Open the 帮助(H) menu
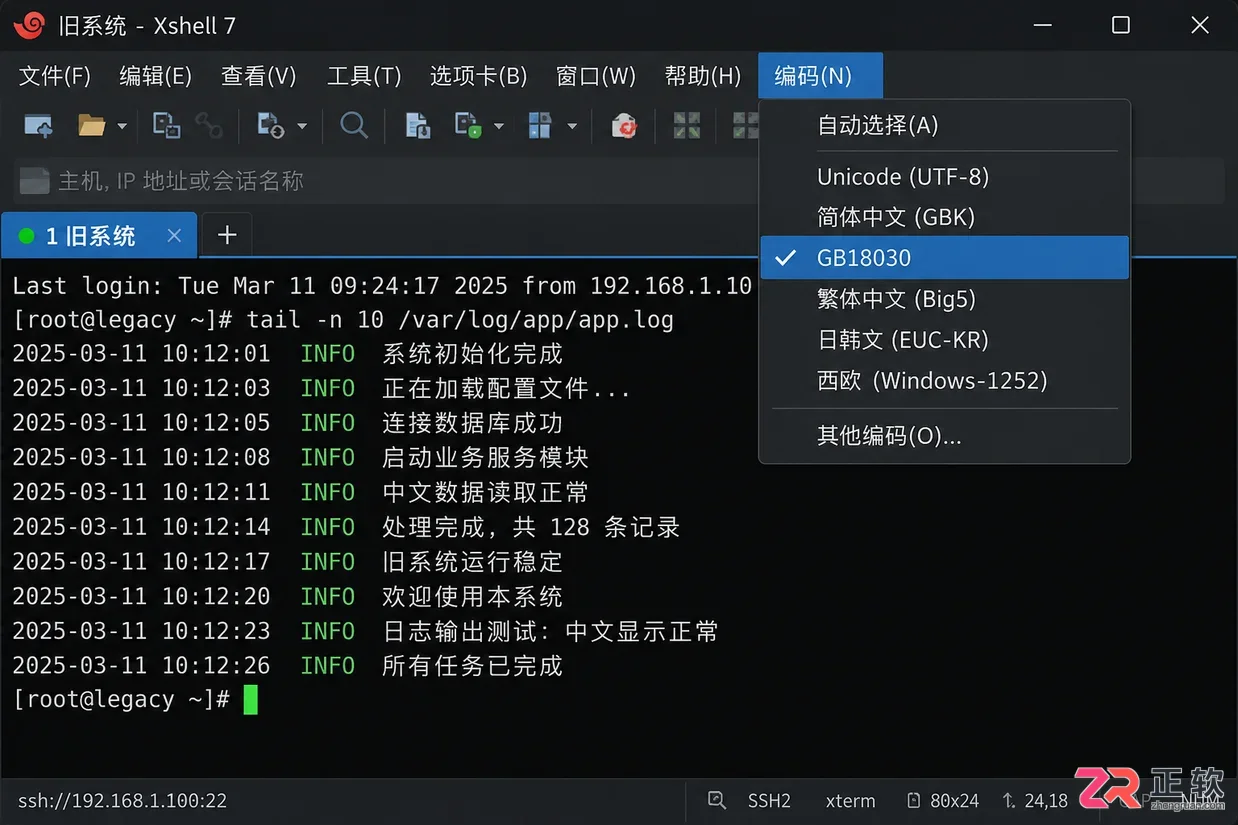This screenshot has height=825, width=1238. pyautogui.click(x=703, y=76)
